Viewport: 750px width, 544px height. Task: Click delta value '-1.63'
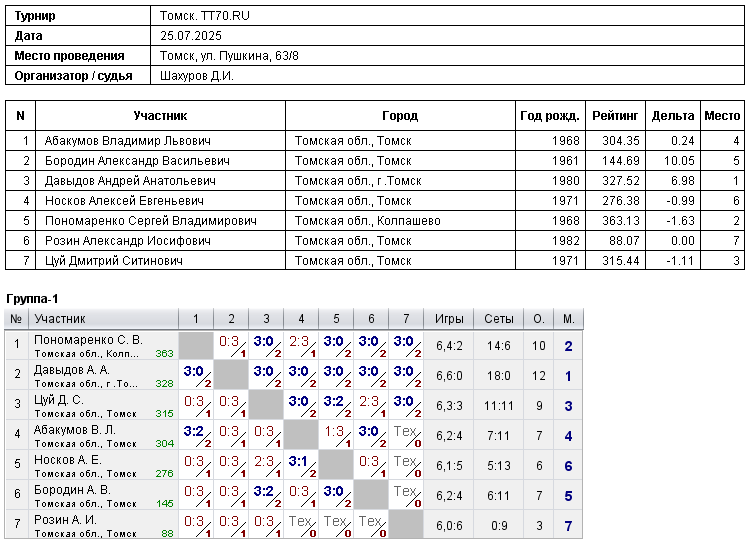pyautogui.click(x=681, y=222)
